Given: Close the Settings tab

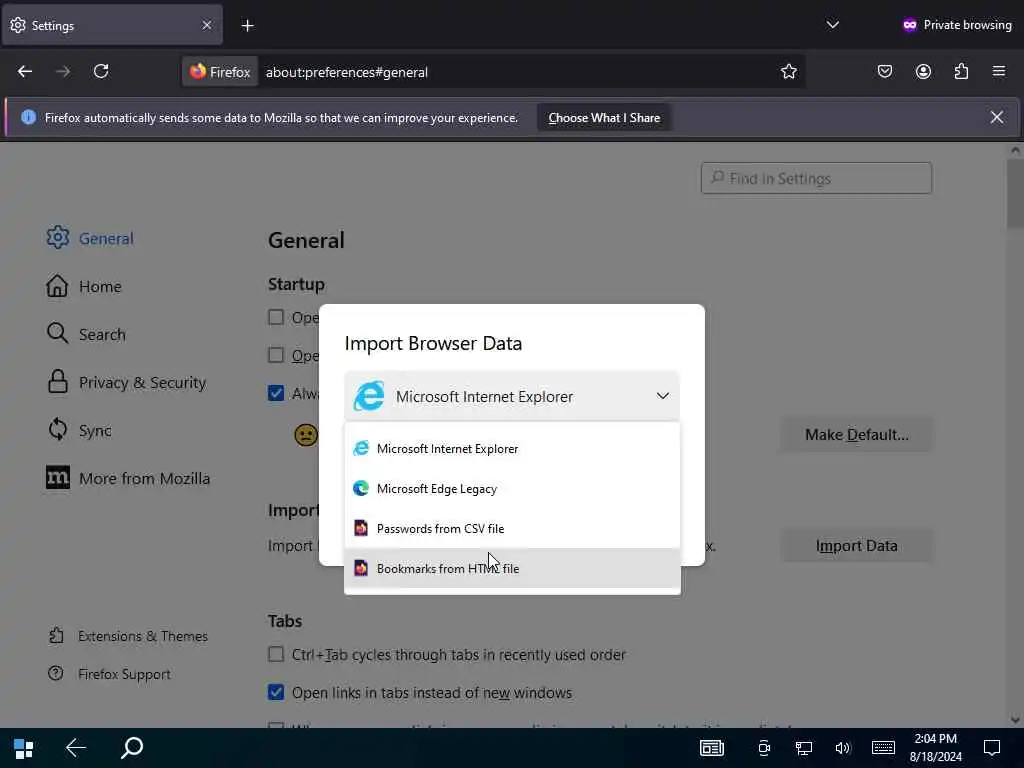Looking at the screenshot, I should point(206,25).
